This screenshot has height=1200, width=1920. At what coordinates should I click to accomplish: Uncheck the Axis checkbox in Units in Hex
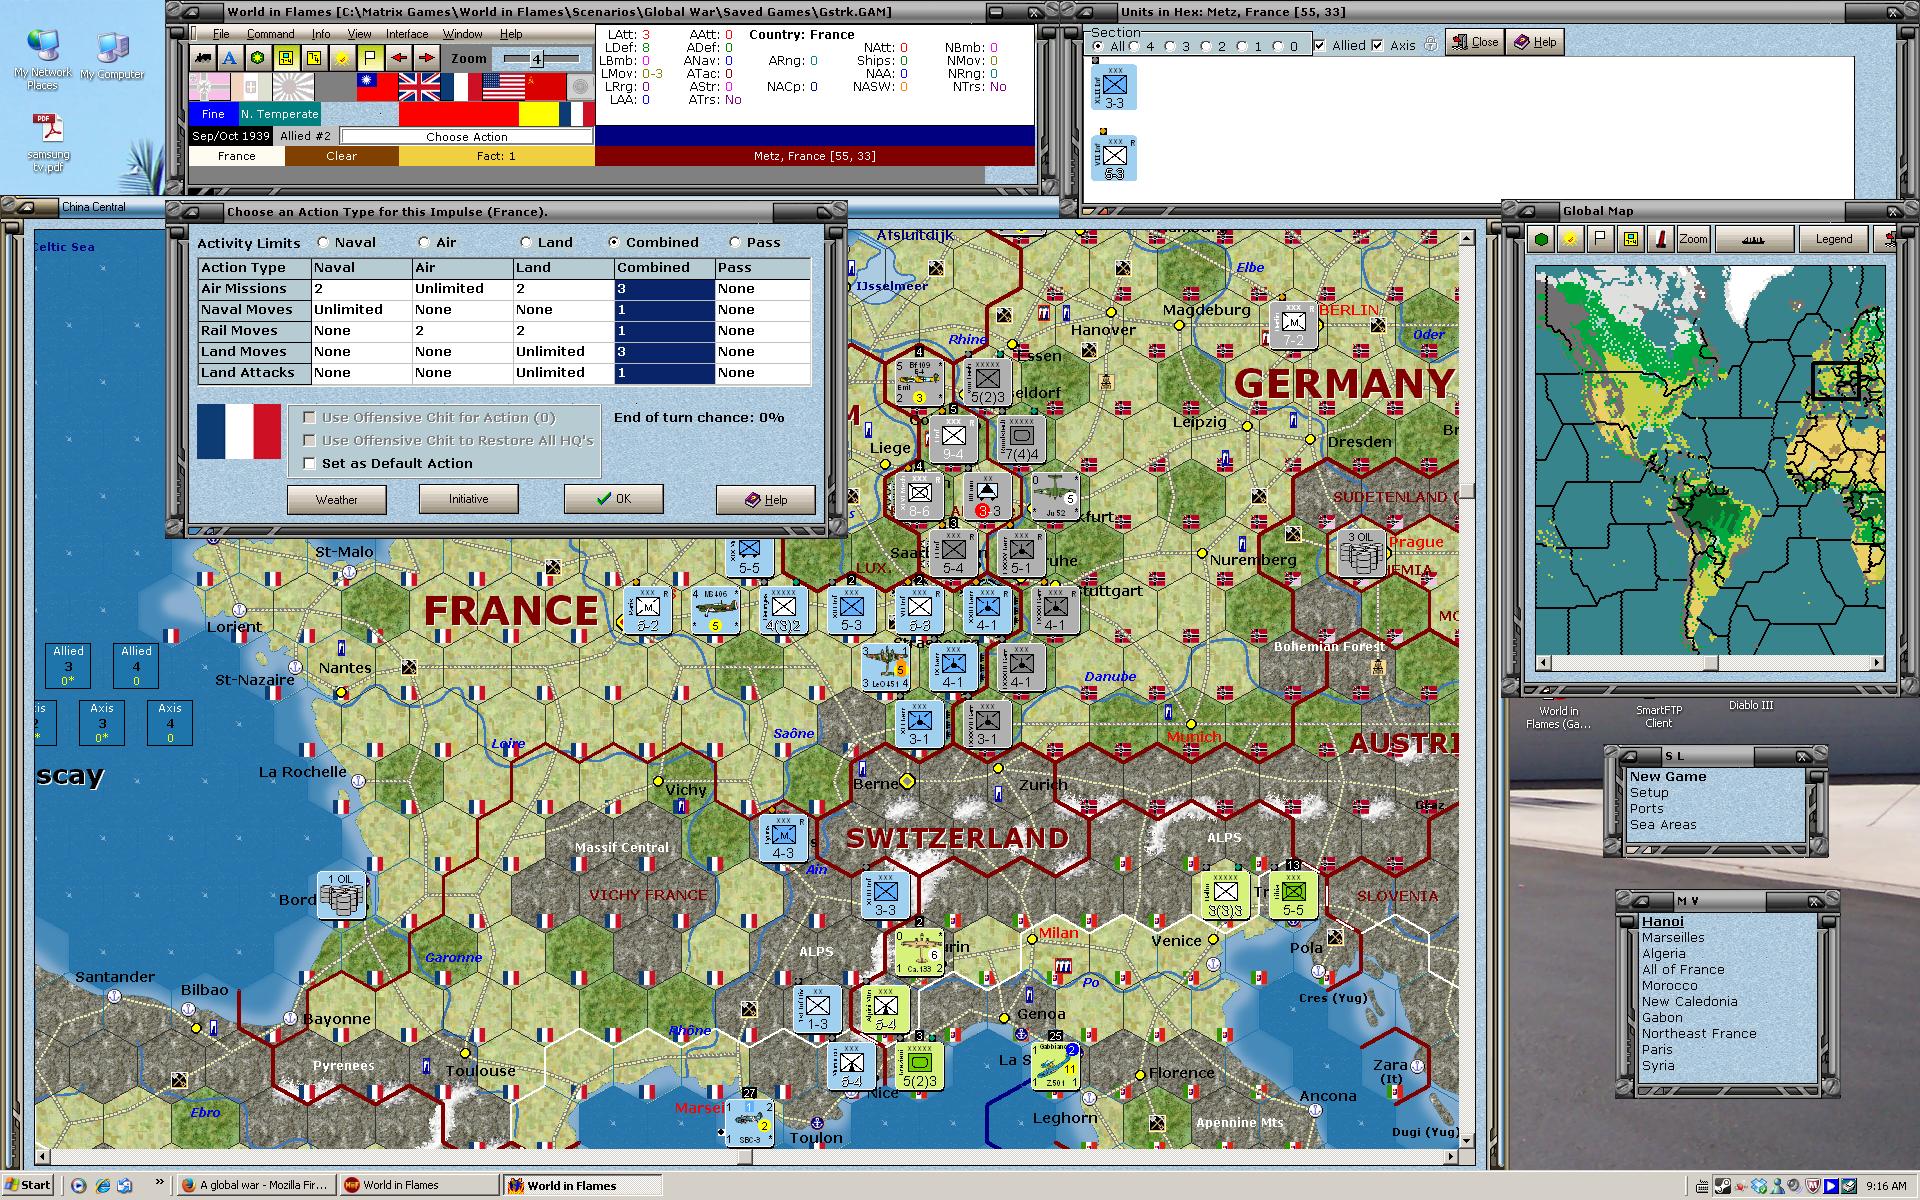pyautogui.click(x=1378, y=45)
